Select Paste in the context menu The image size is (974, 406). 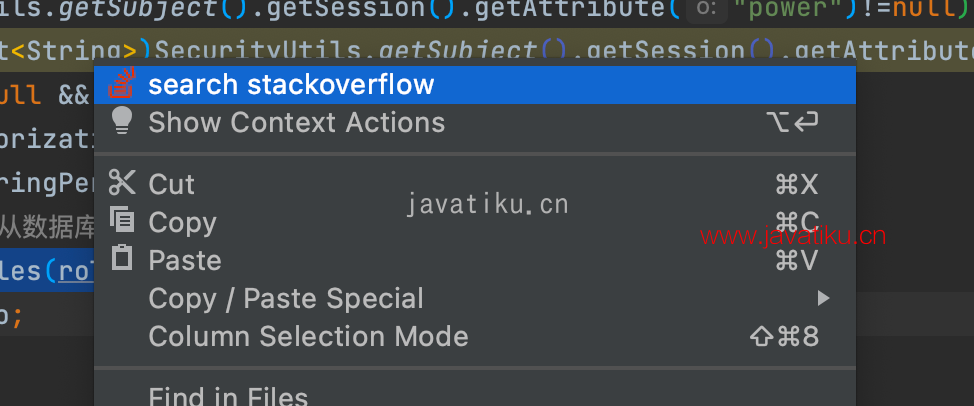tap(185, 261)
